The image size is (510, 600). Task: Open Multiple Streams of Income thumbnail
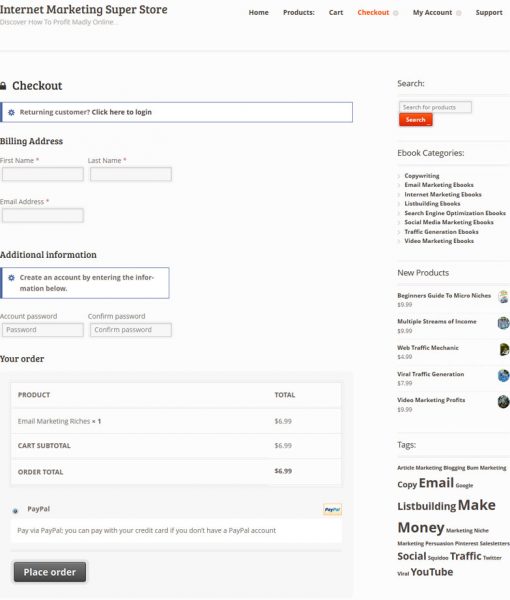pos(503,323)
